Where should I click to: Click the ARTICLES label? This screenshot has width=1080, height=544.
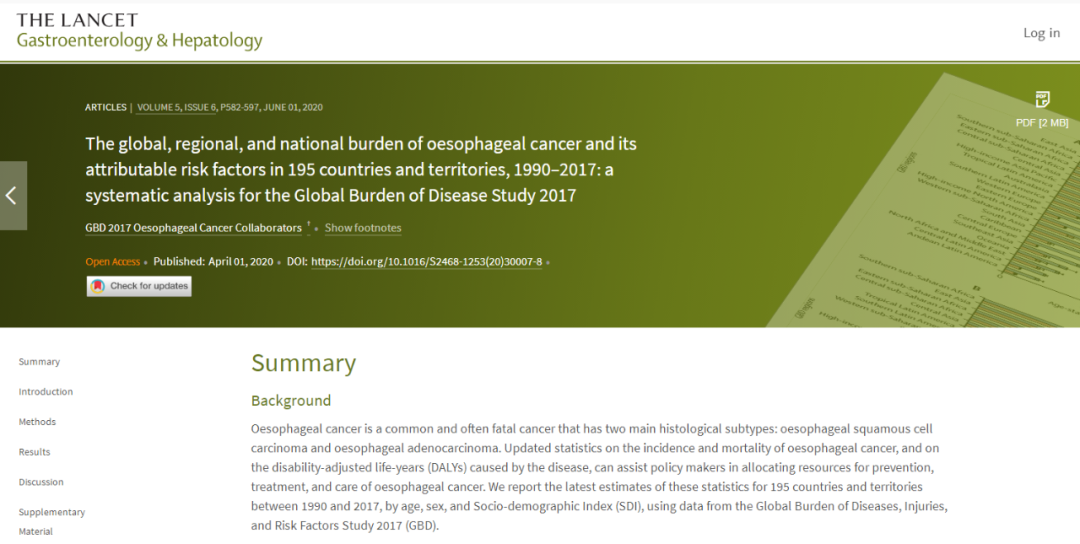[106, 107]
